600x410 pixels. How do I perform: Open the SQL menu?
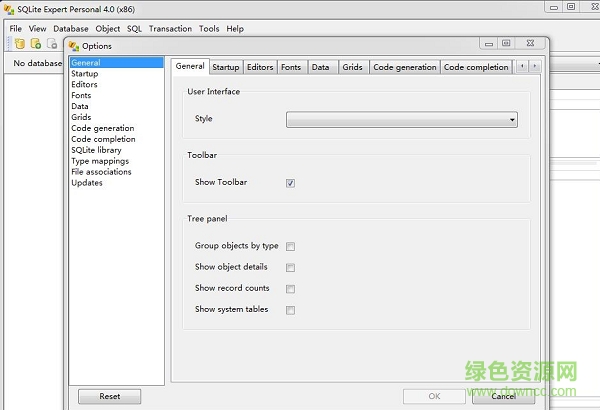pos(134,29)
